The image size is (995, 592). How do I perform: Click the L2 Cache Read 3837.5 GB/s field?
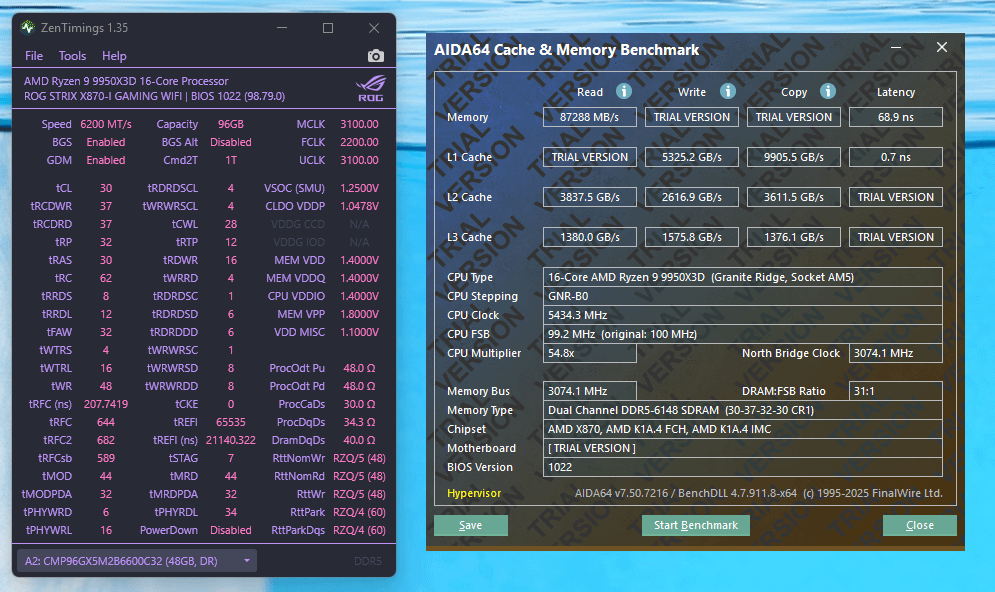(590, 197)
